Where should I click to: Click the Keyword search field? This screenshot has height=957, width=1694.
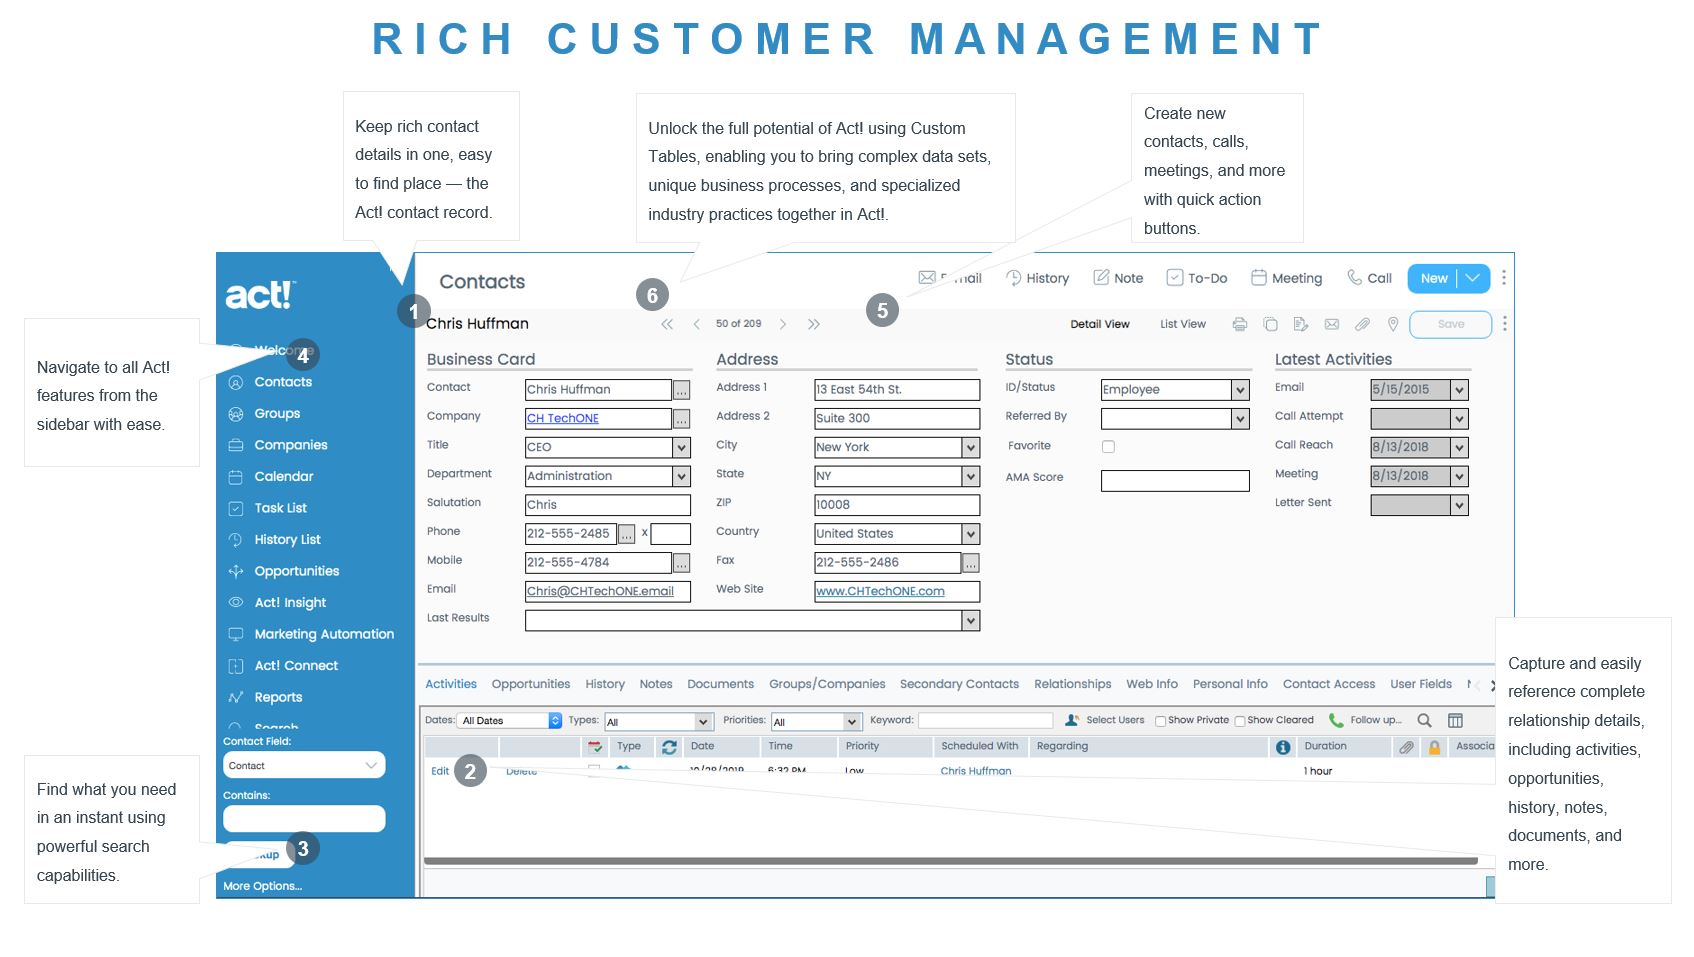coord(985,720)
